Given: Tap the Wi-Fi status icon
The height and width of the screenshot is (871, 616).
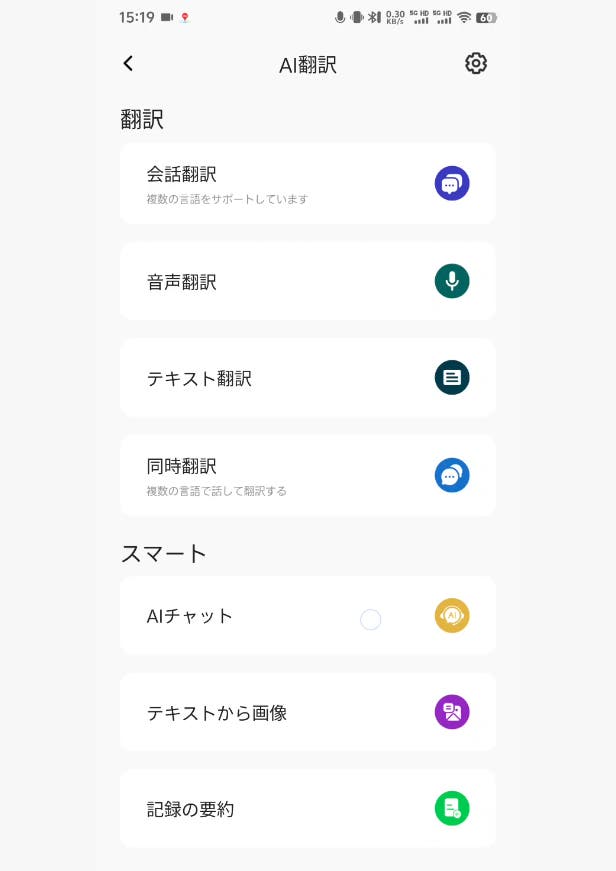Looking at the screenshot, I should point(464,17).
